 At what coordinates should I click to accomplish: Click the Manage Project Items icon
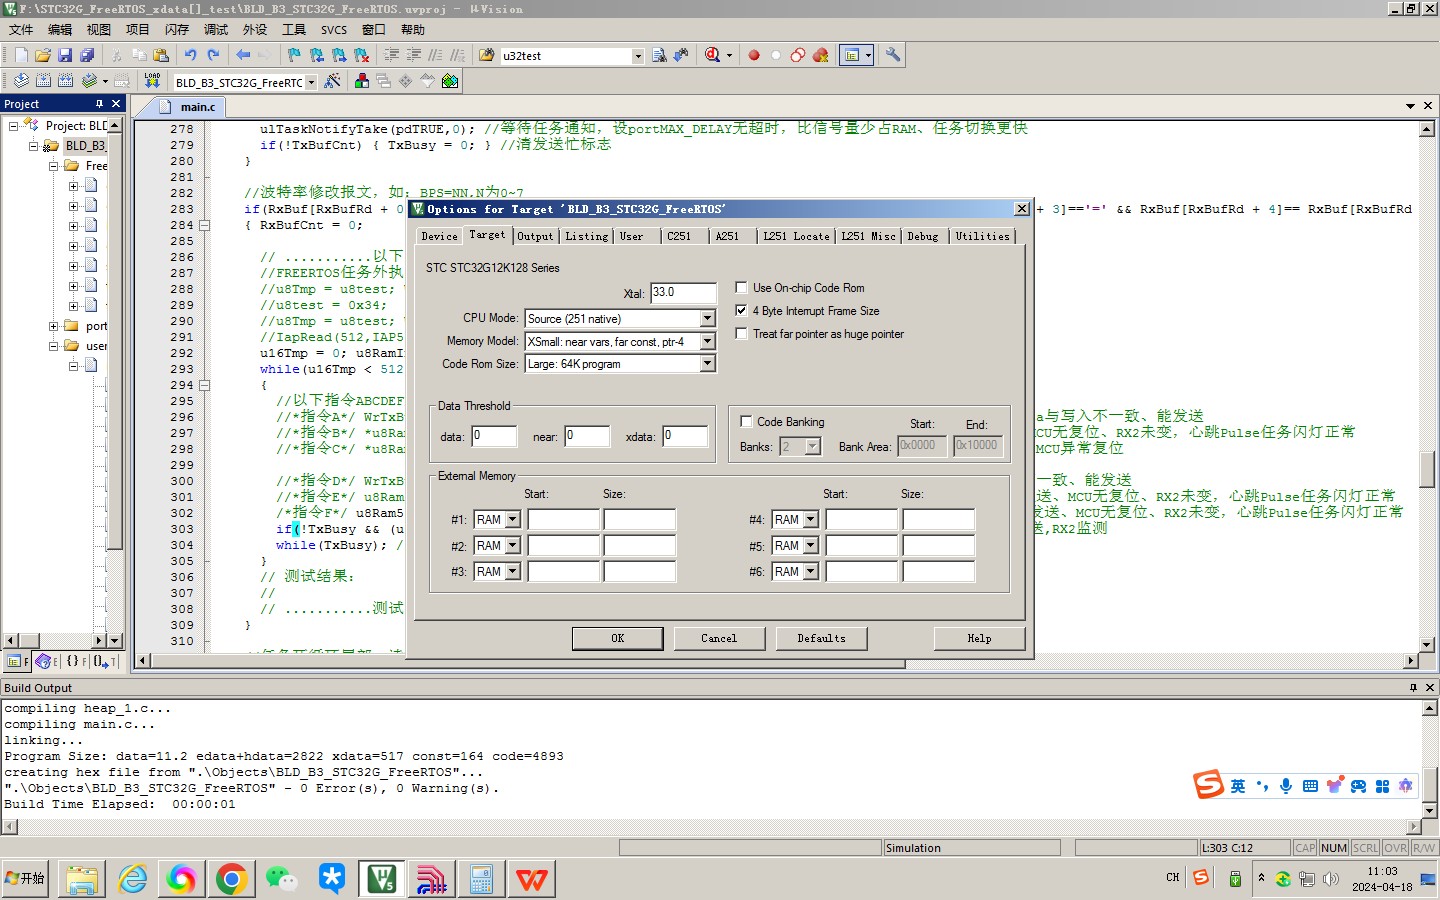[x=362, y=81]
